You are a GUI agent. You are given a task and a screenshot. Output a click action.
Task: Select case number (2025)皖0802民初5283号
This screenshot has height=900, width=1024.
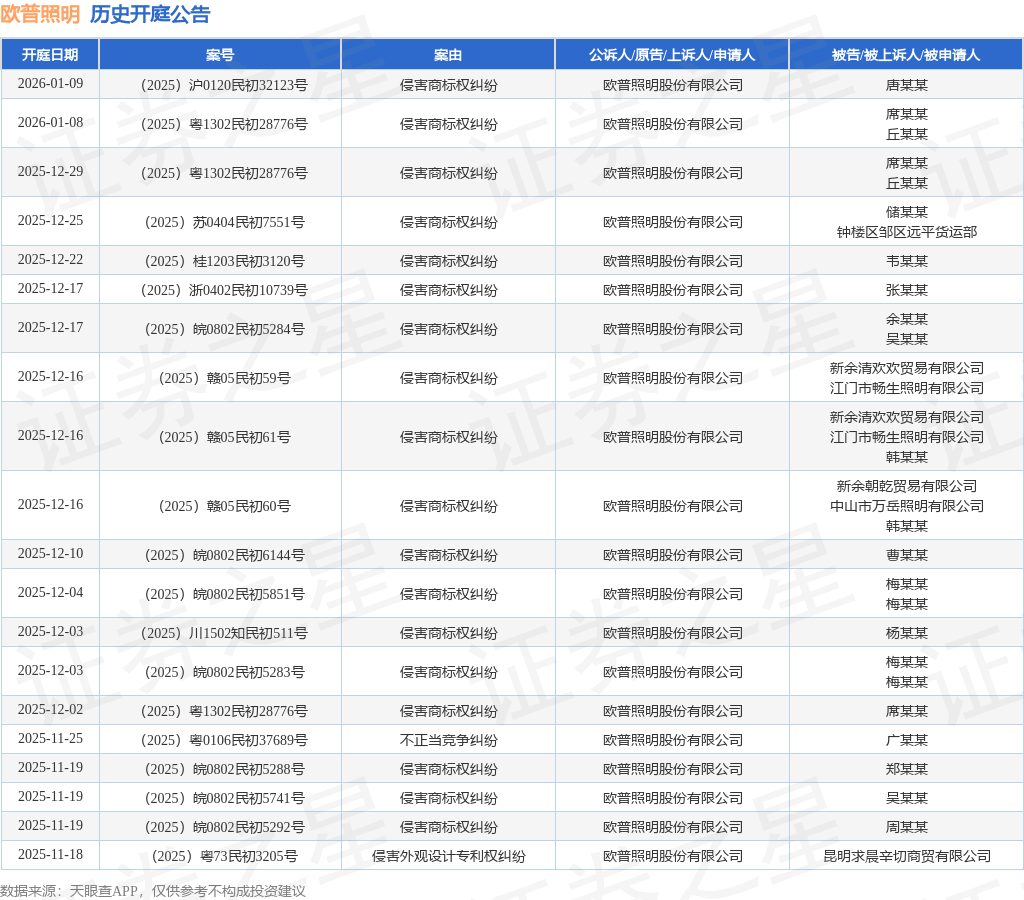[x=224, y=672]
